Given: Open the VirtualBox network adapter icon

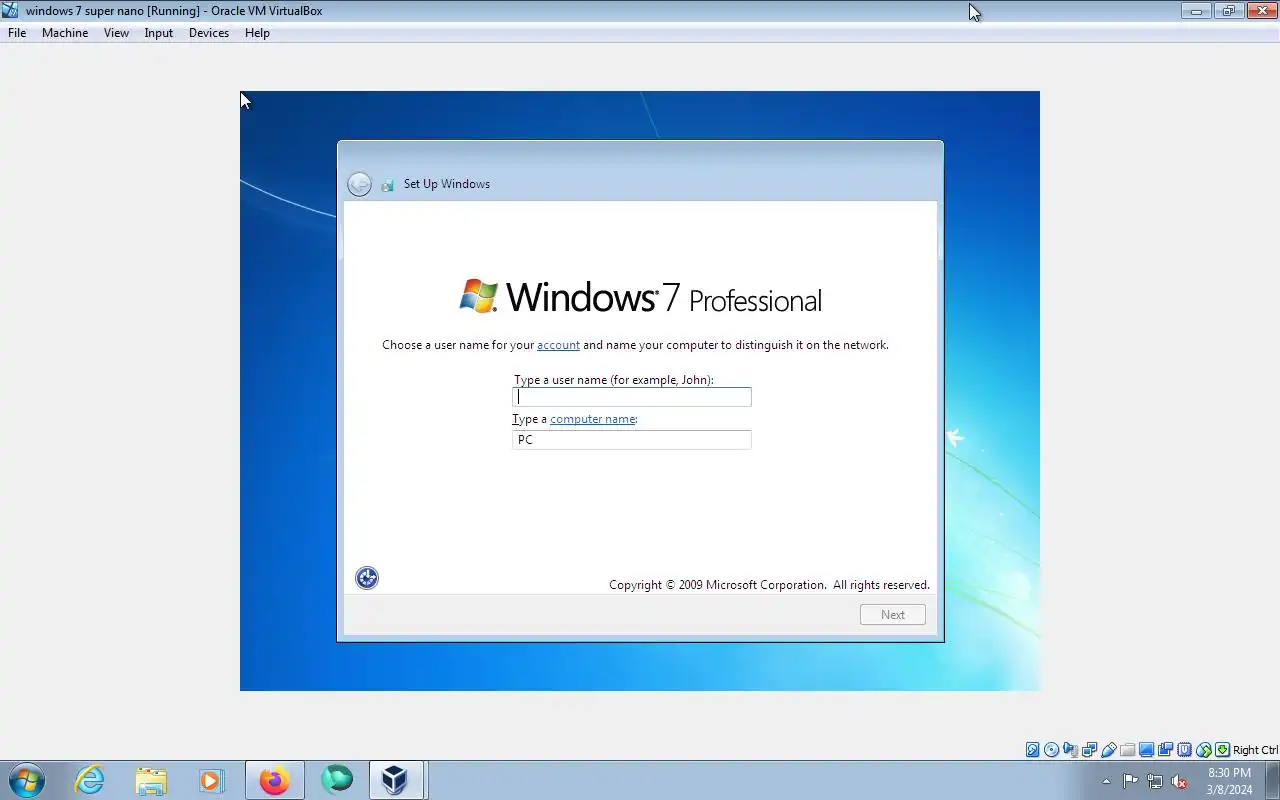Looking at the screenshot, I should pos(1089,750).
